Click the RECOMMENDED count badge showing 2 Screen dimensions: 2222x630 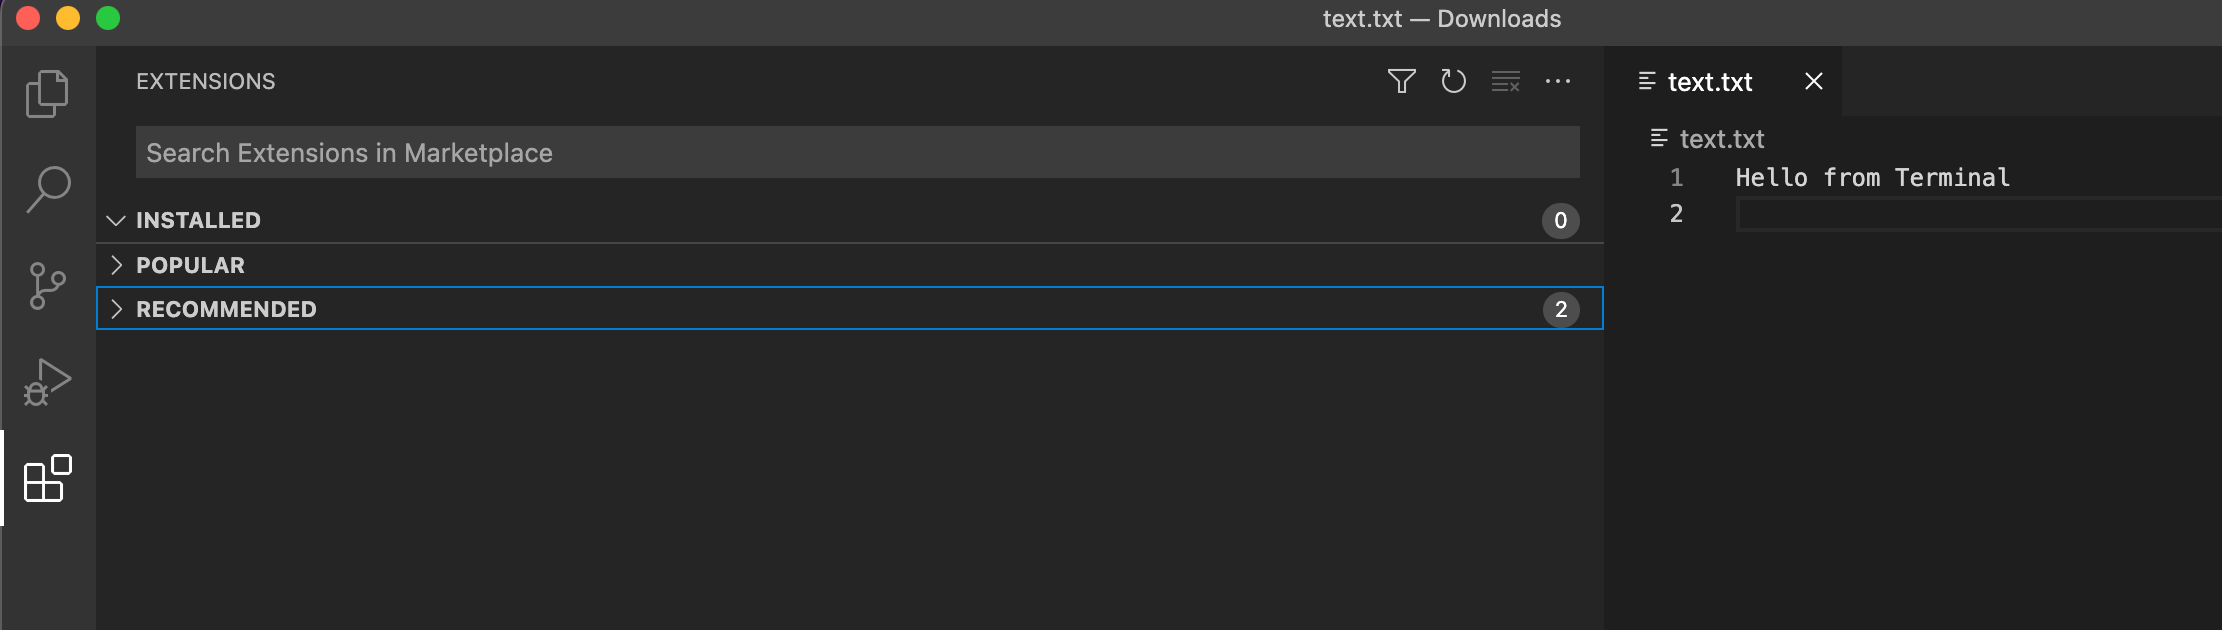1560,309
